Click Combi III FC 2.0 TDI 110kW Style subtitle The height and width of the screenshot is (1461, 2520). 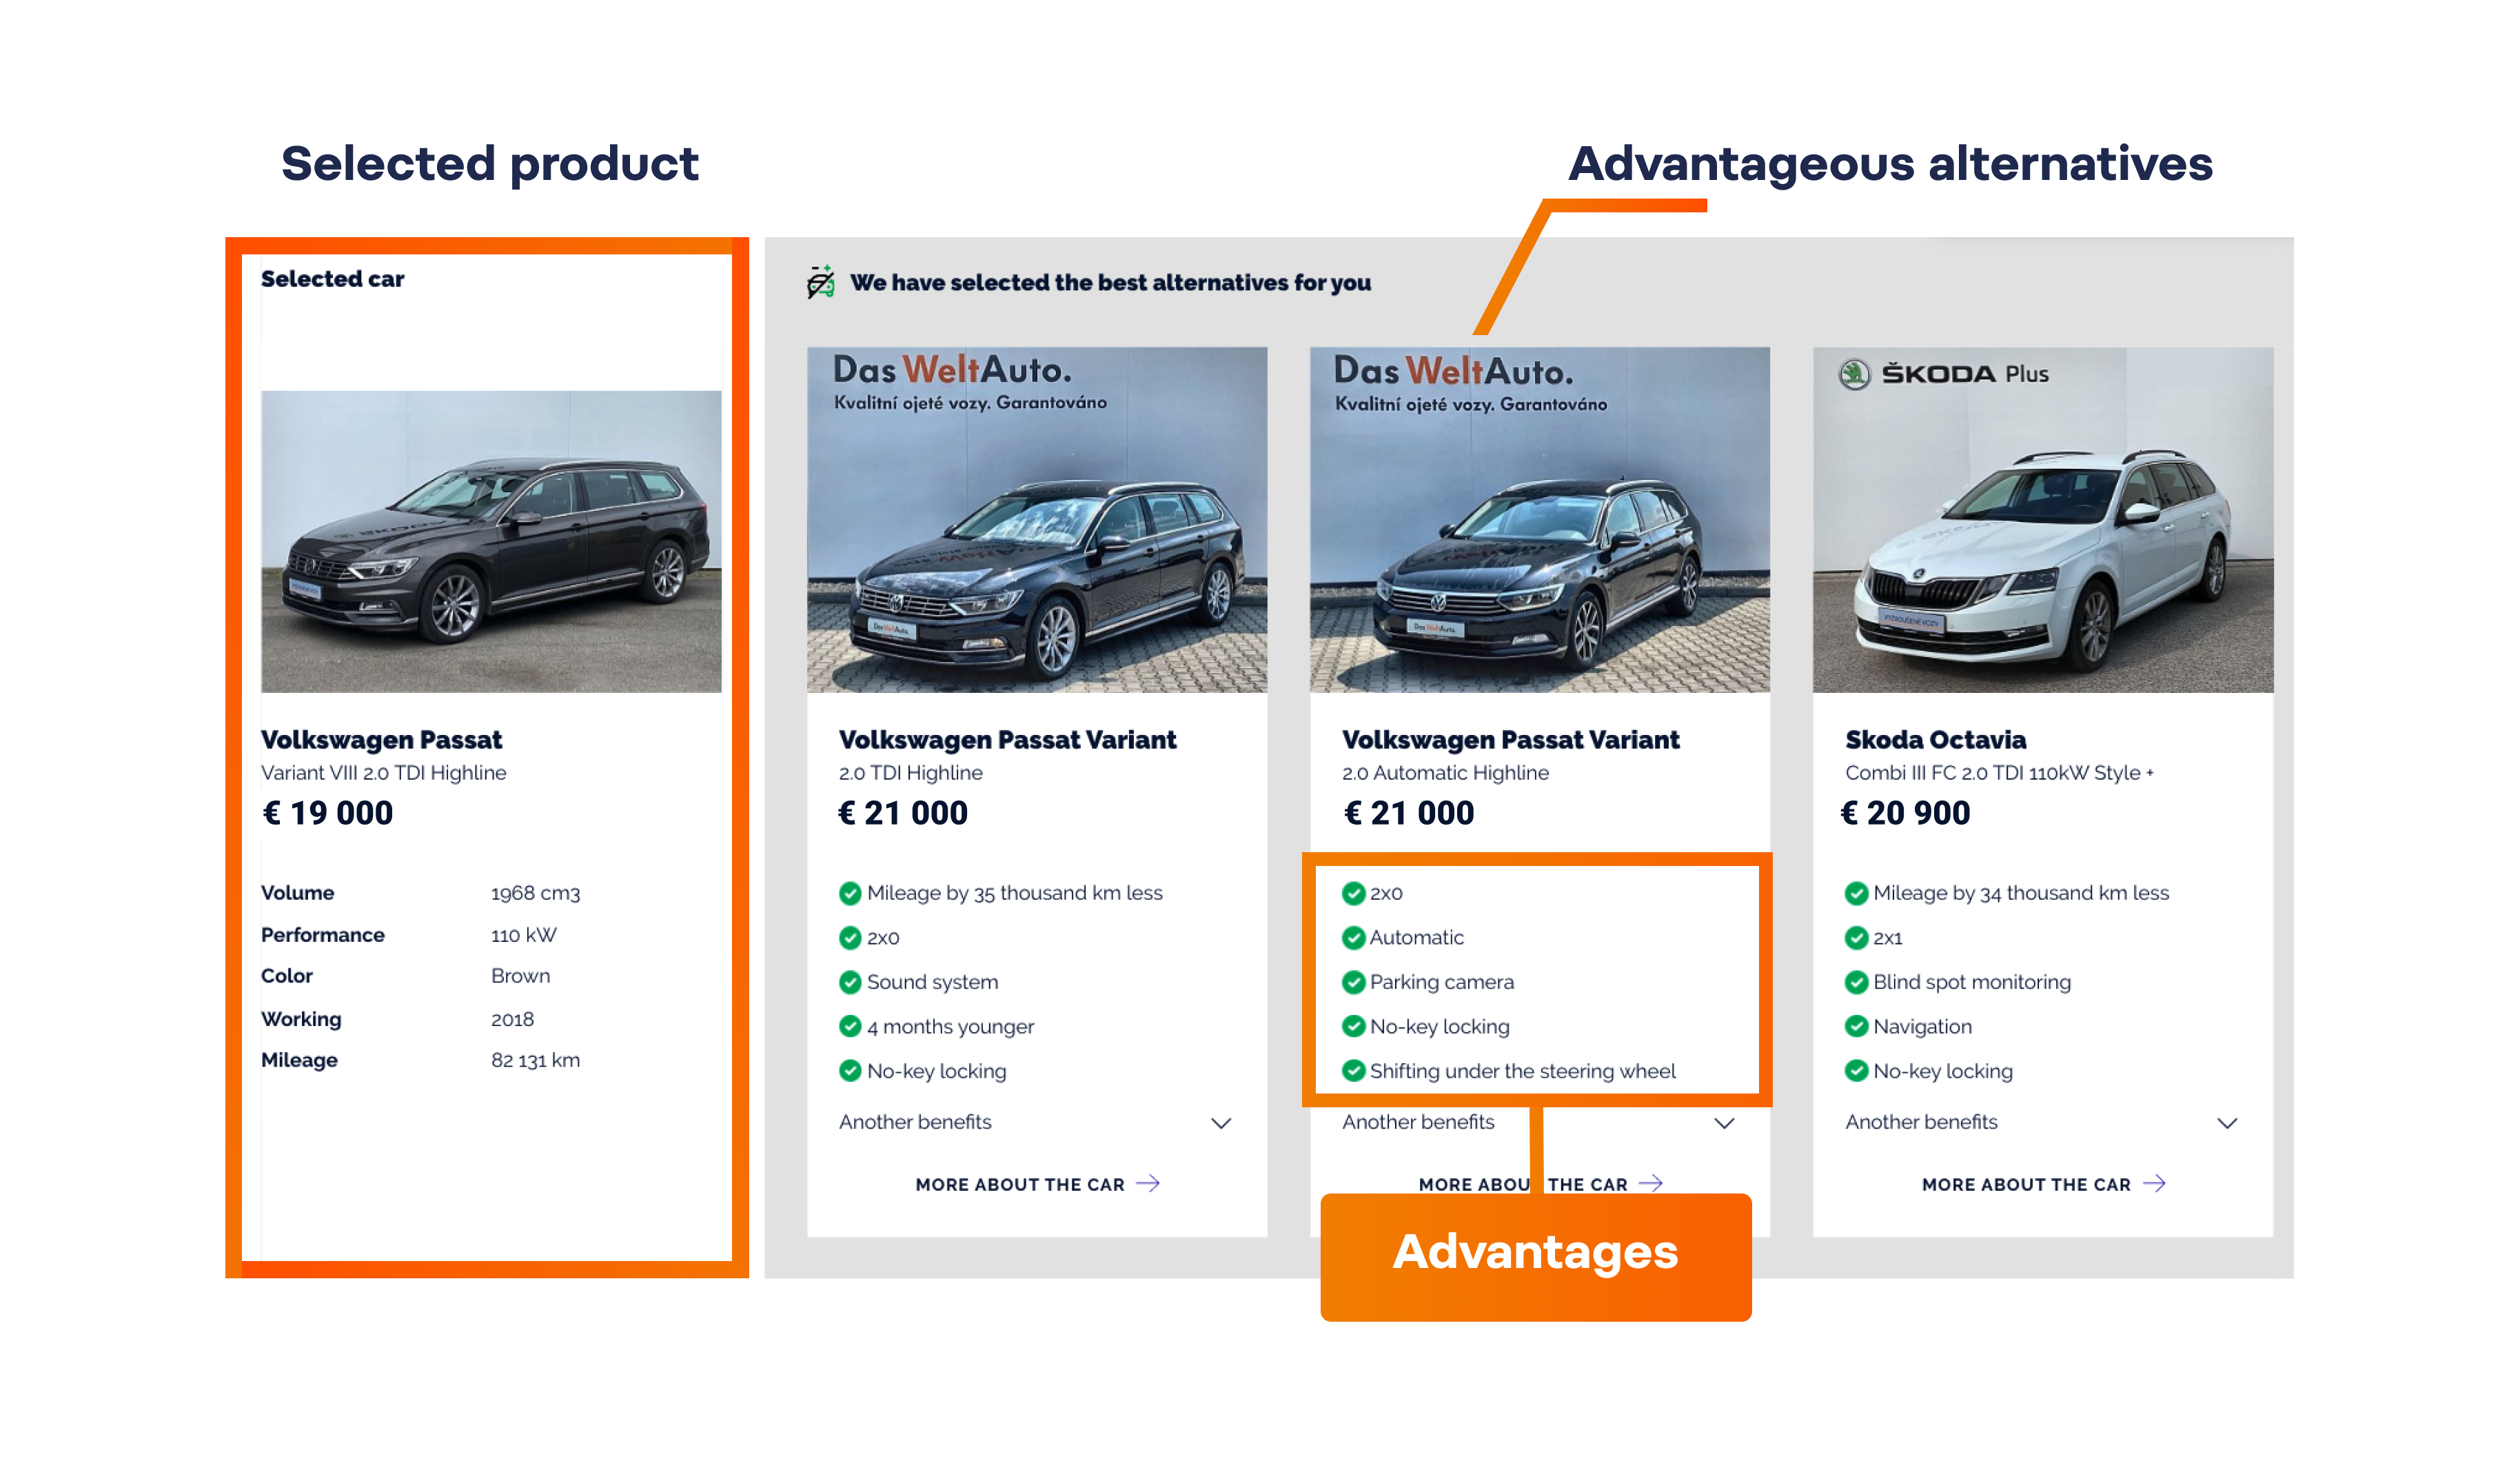1999,773
